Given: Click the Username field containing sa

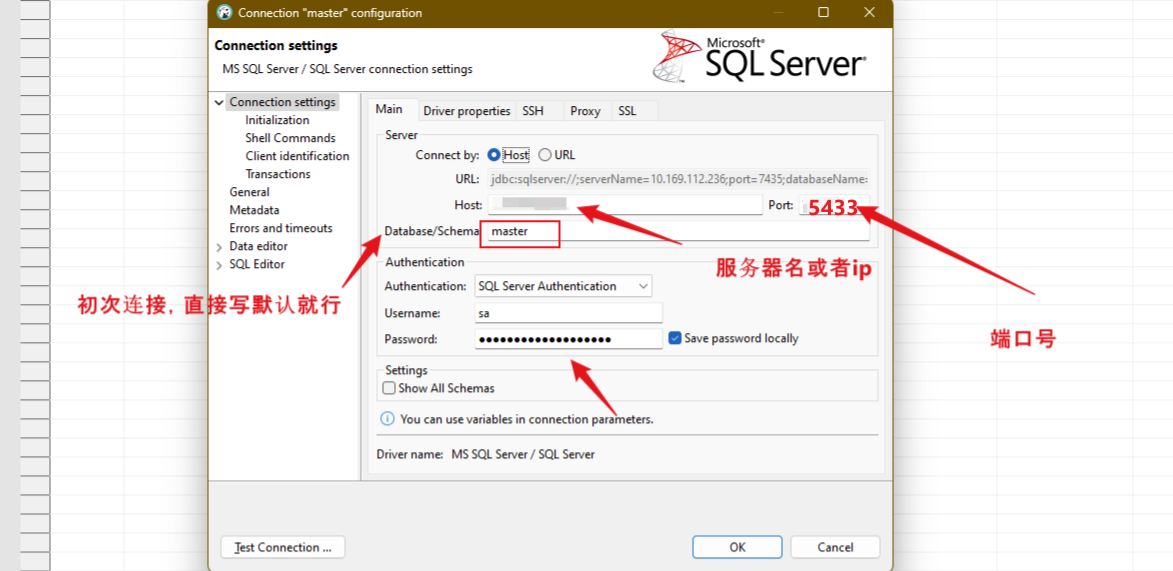Looking at the screenshot, I should [569, 313].
